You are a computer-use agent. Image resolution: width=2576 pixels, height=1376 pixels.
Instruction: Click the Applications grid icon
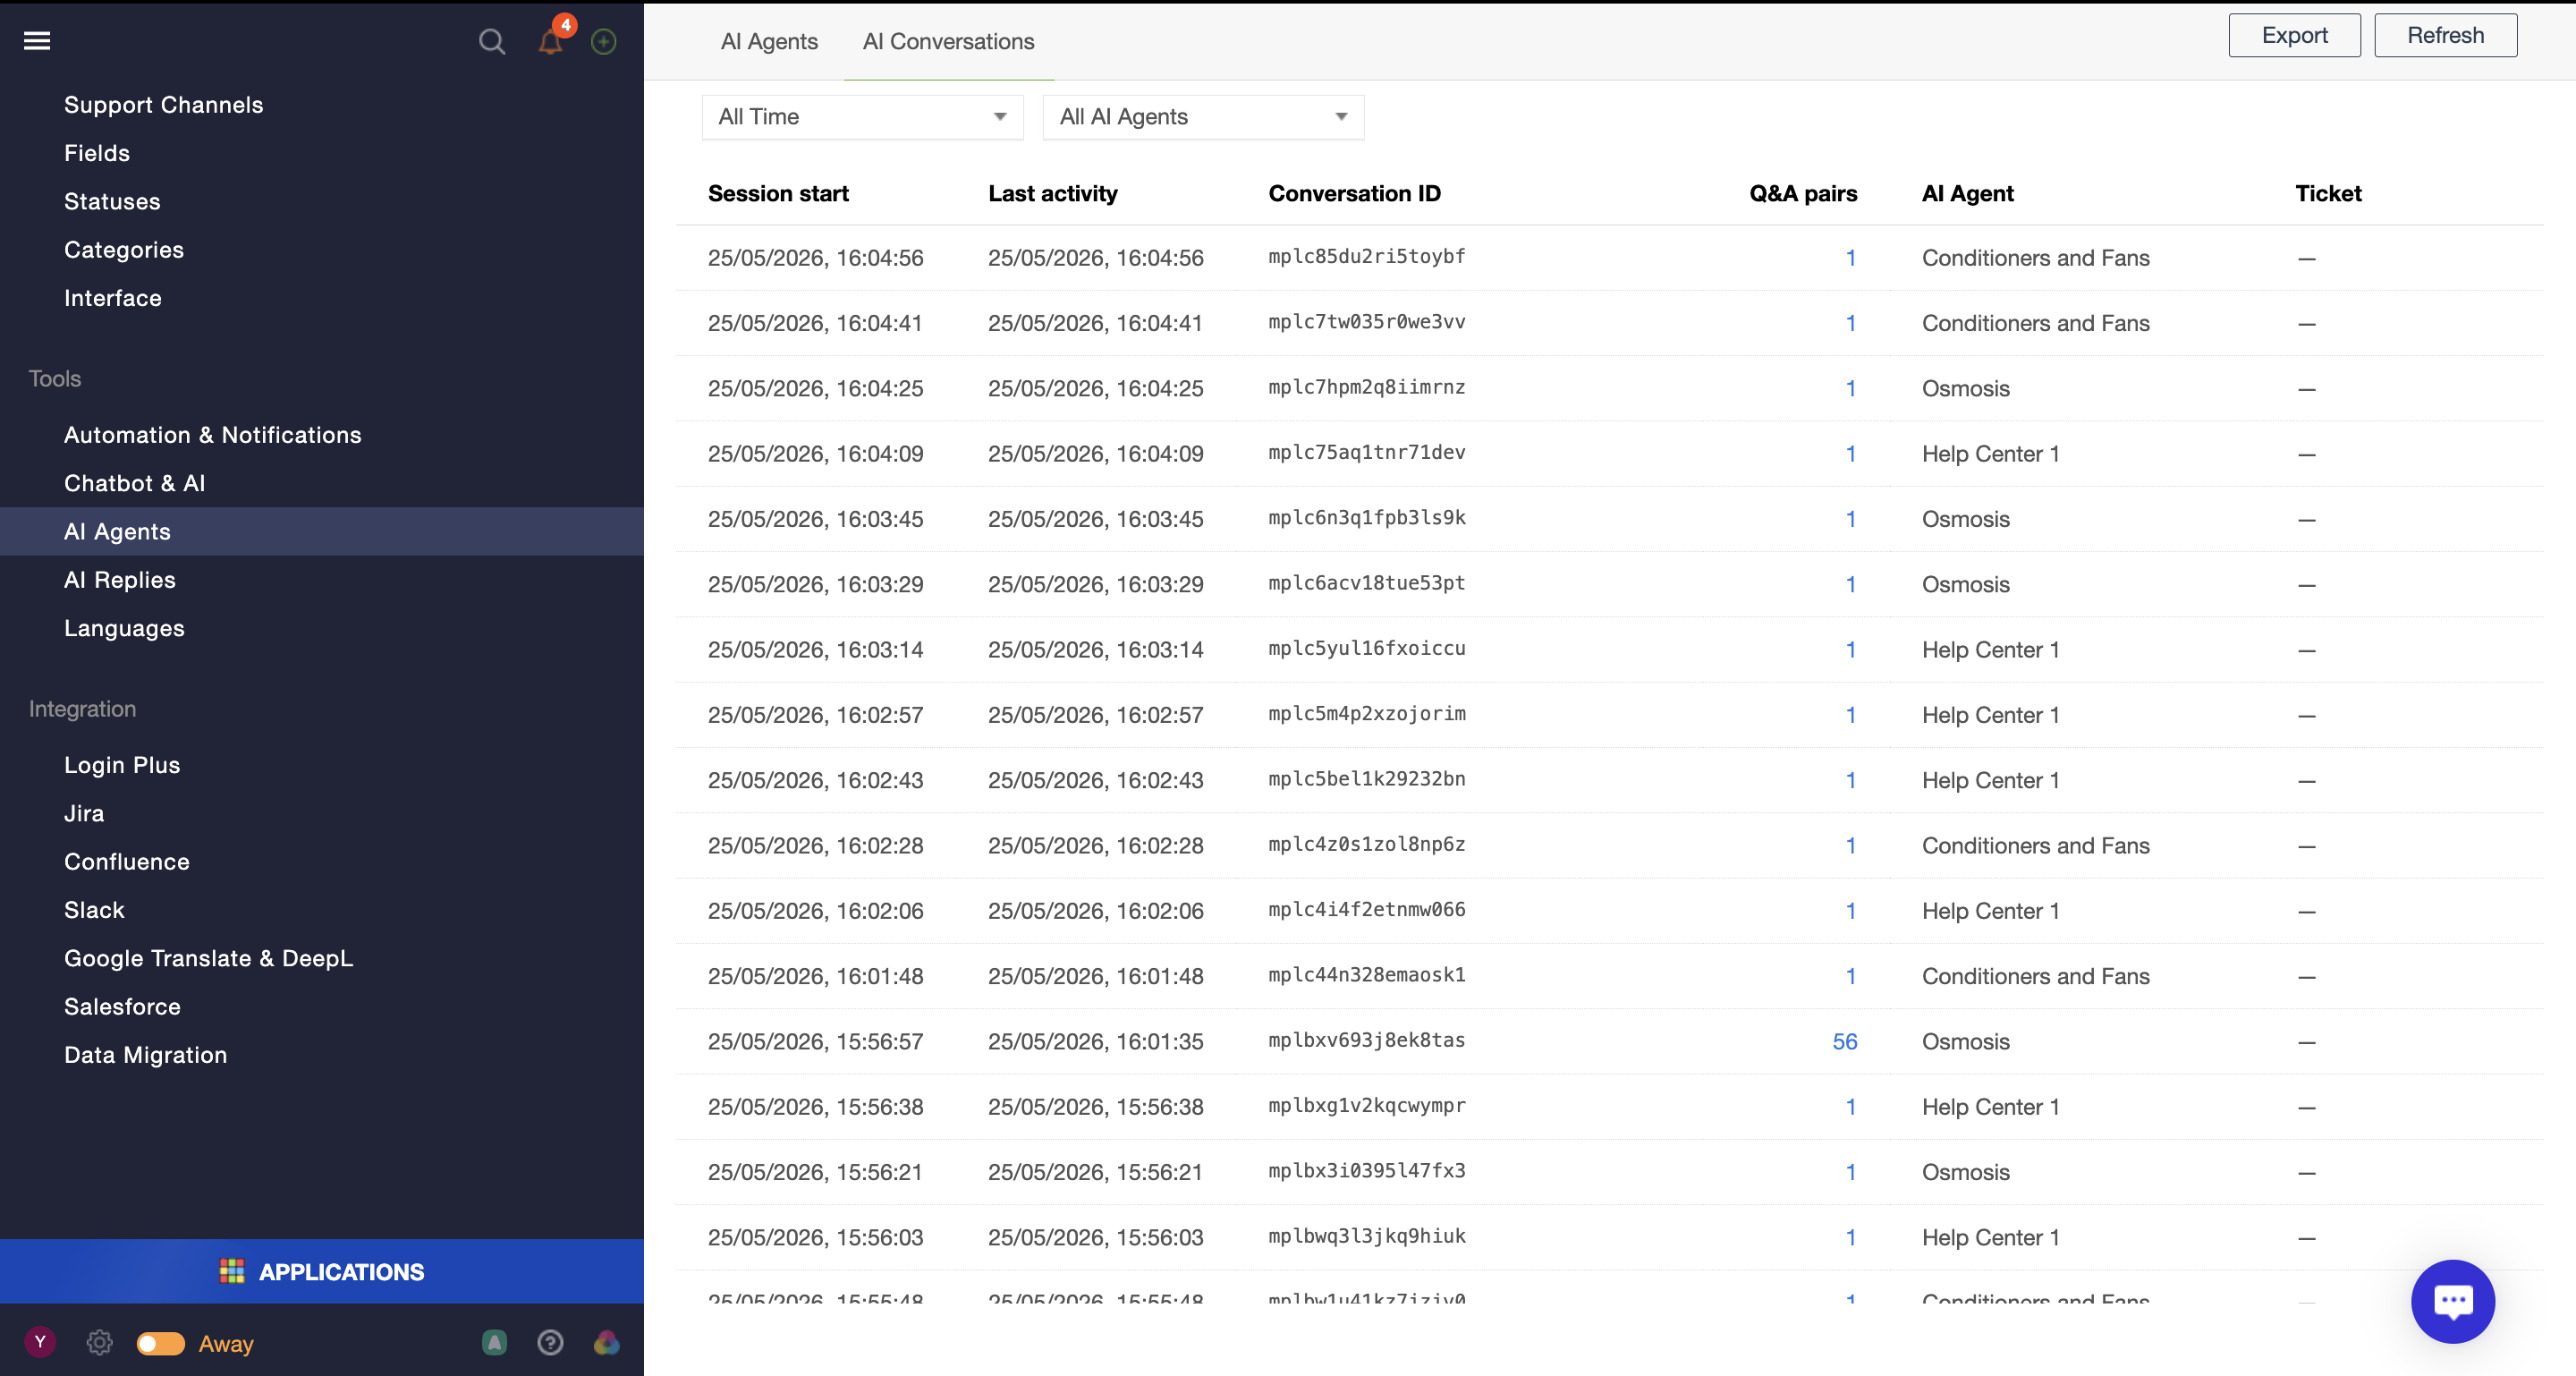pos(232,1271)
